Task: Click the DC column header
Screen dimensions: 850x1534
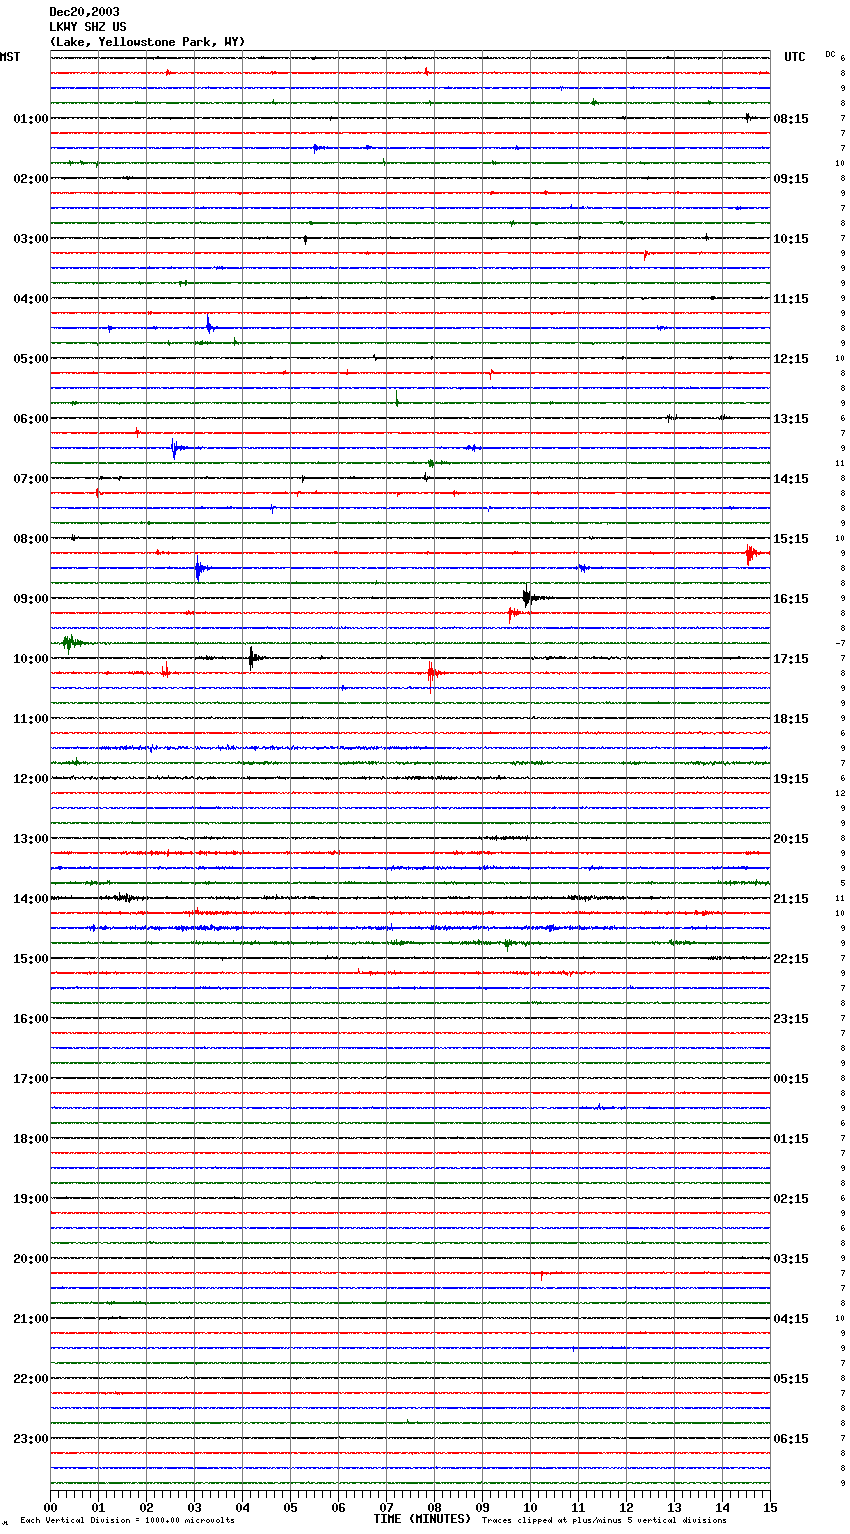Action: click(x=830, y=54)
